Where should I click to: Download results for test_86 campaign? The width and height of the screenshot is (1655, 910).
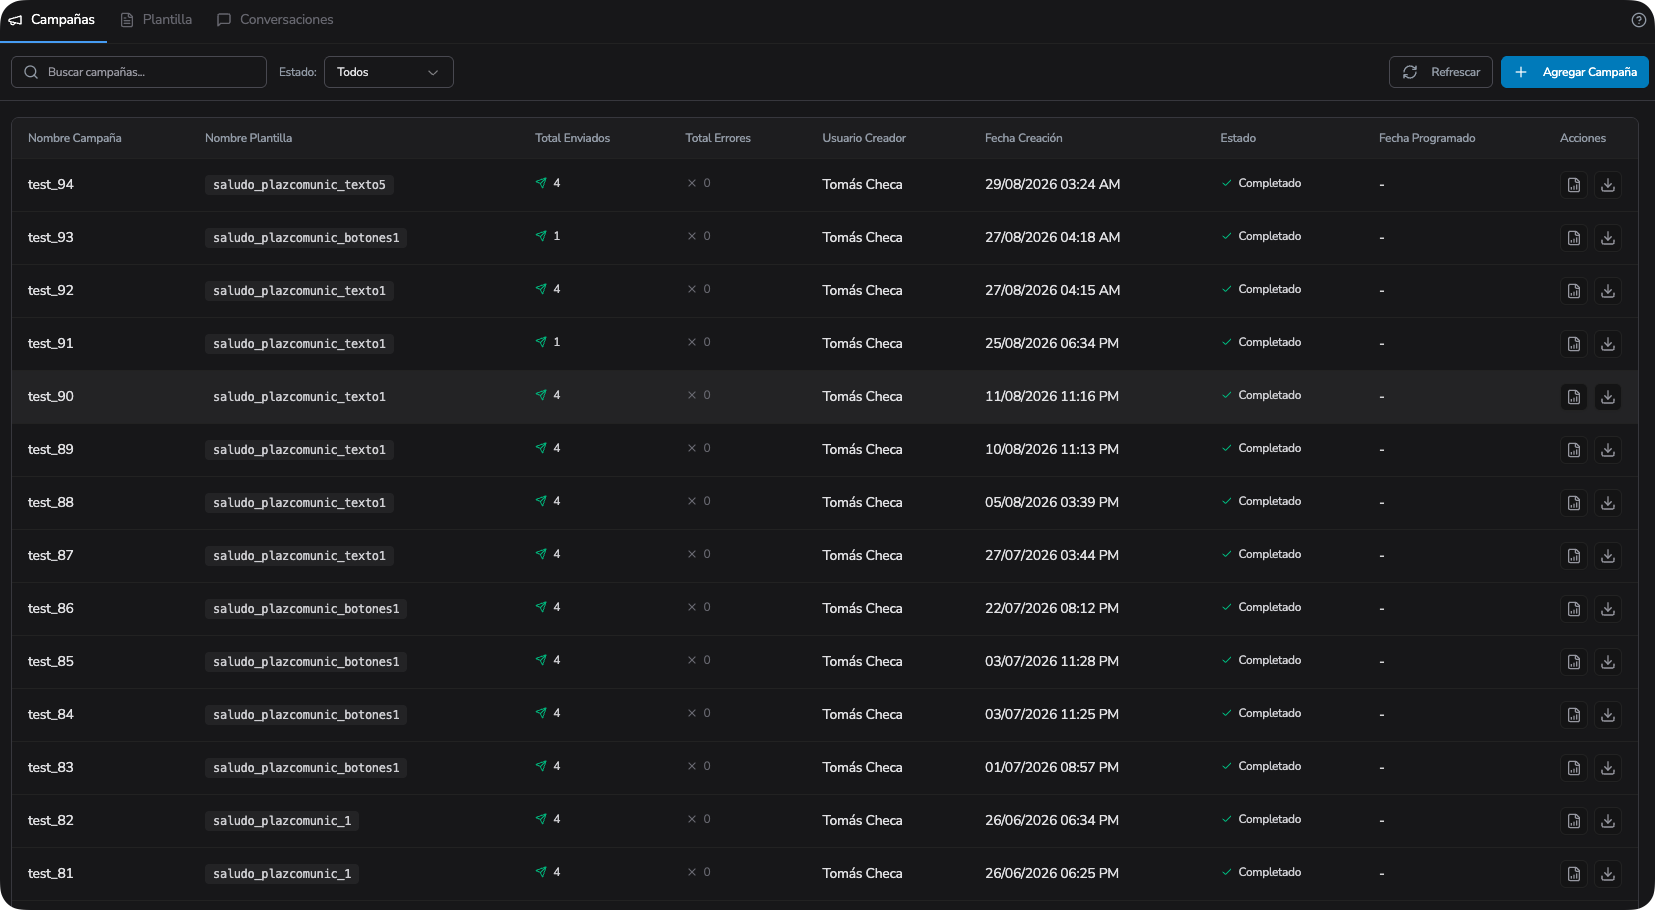1608,609
